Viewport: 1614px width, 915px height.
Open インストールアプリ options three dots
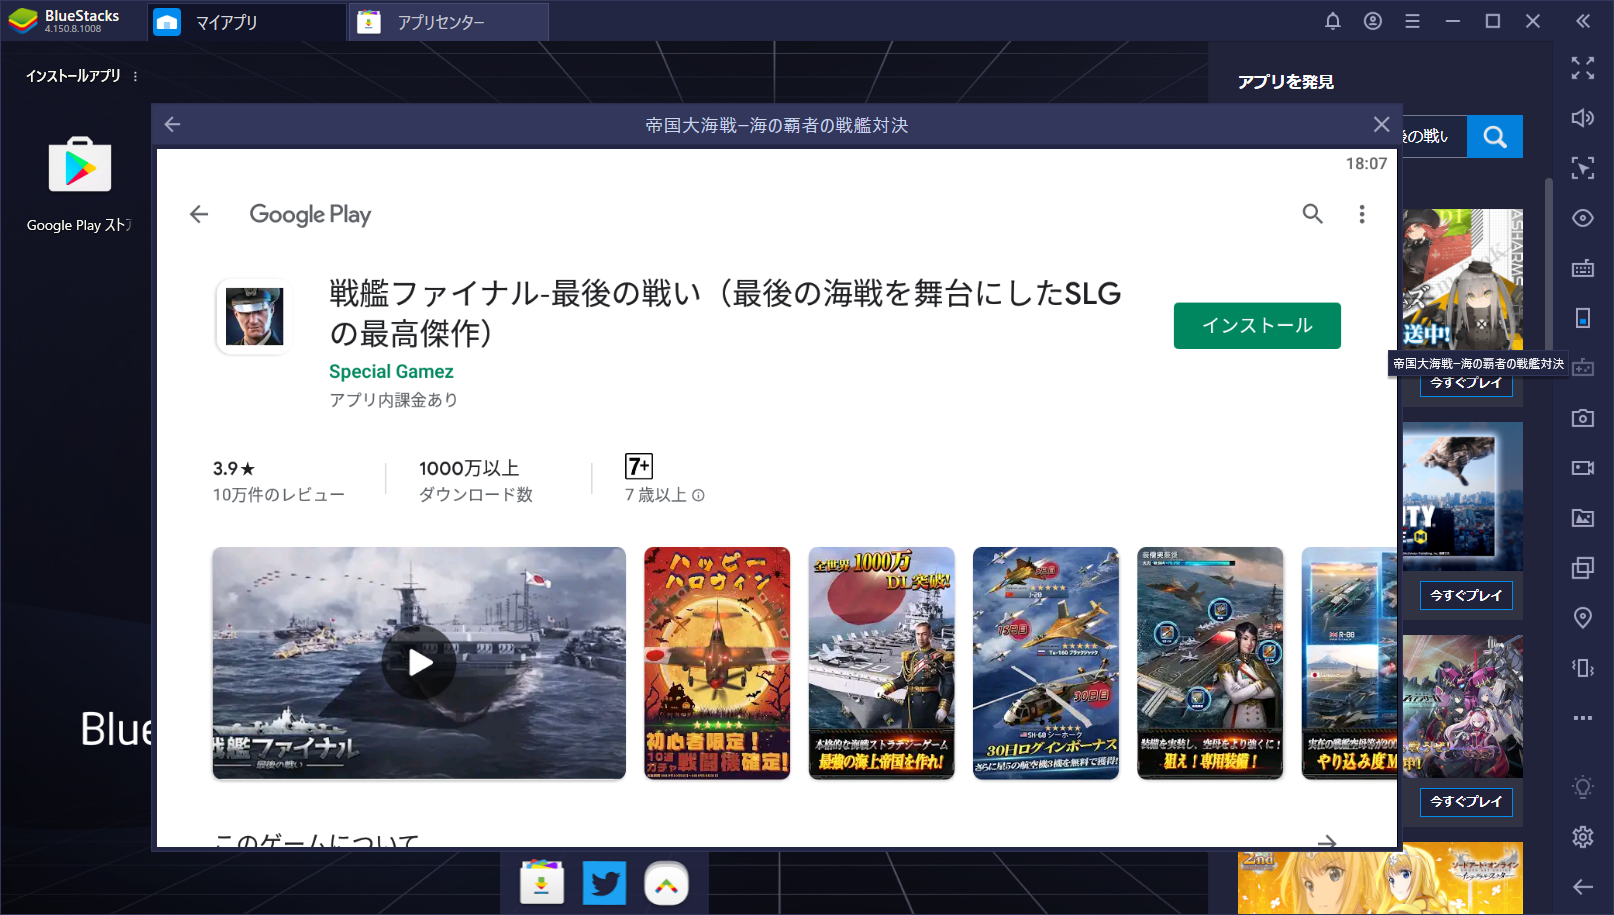click(135, 76)
